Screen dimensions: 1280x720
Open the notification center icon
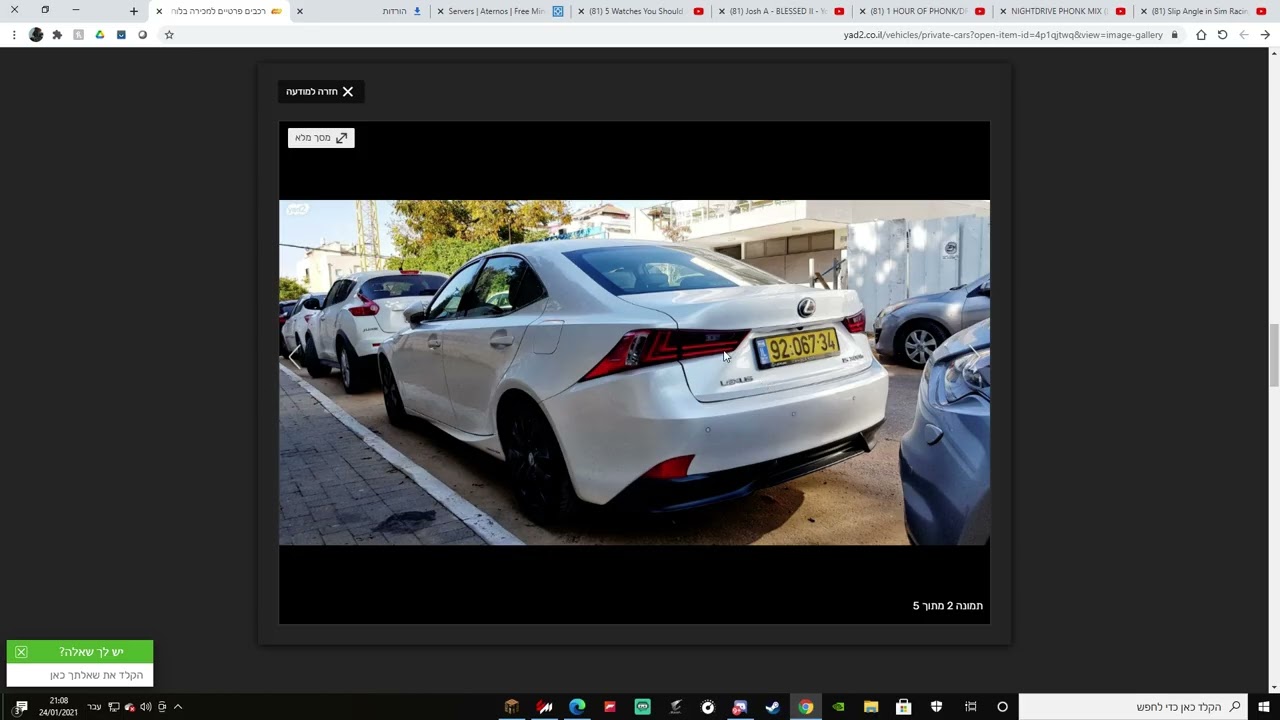20,707
